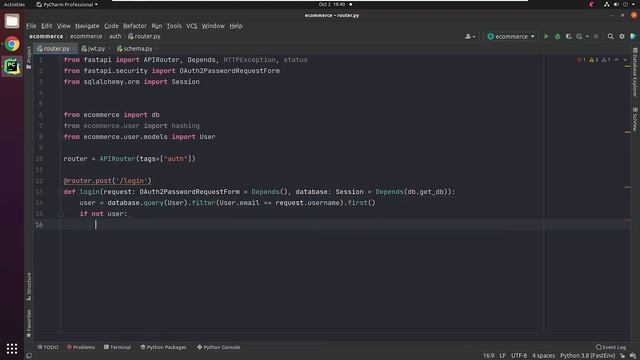Click the lock read-only status icon
The height and width of the screenshot is (360, 640).
[x=623, y=356]
